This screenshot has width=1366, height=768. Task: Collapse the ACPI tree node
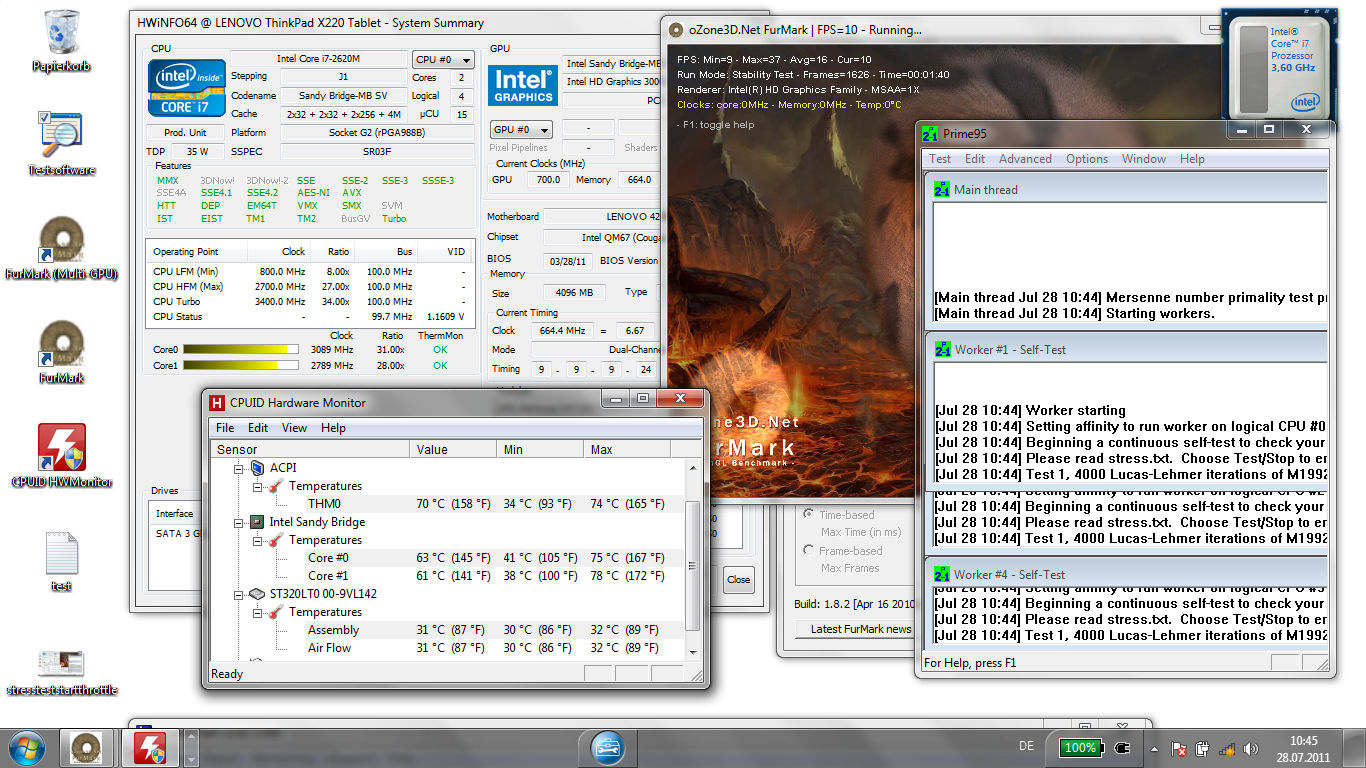pyautogui.click(x=239, y=468)
